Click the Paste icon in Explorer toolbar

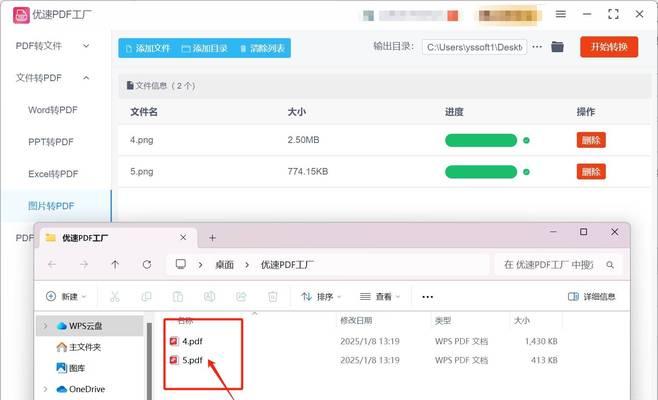[178, 297]
